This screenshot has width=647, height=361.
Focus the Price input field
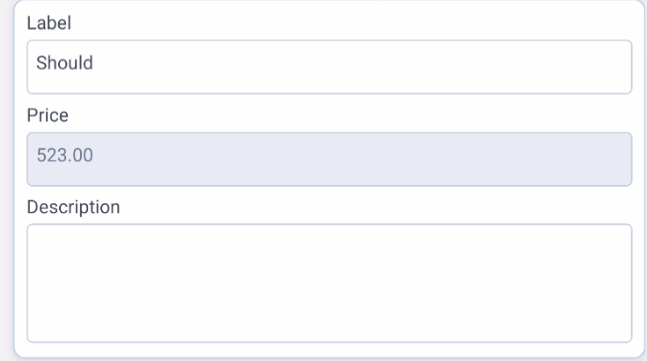click(329, 159)
